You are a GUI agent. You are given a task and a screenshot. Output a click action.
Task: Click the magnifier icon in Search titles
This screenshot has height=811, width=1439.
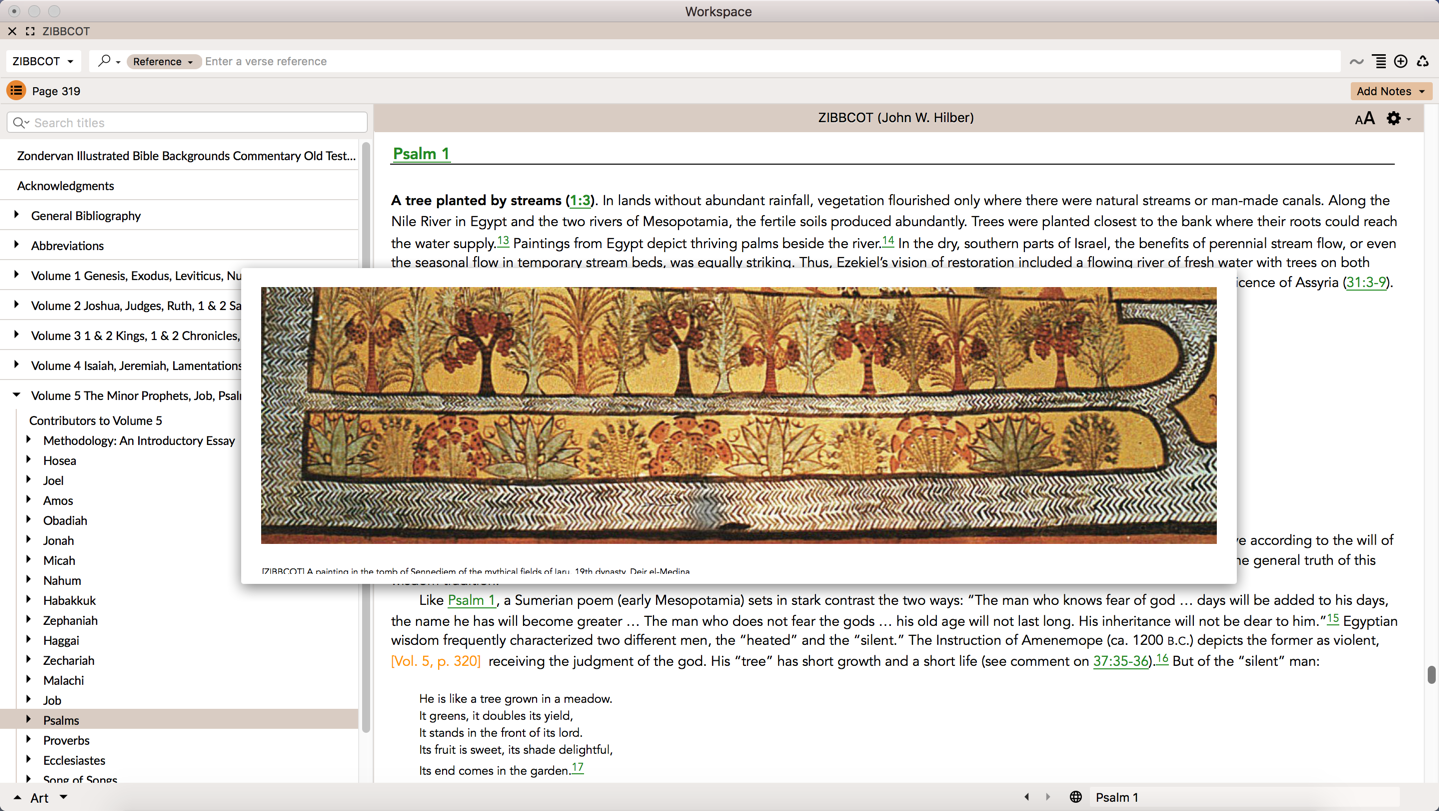coord(21,123)
